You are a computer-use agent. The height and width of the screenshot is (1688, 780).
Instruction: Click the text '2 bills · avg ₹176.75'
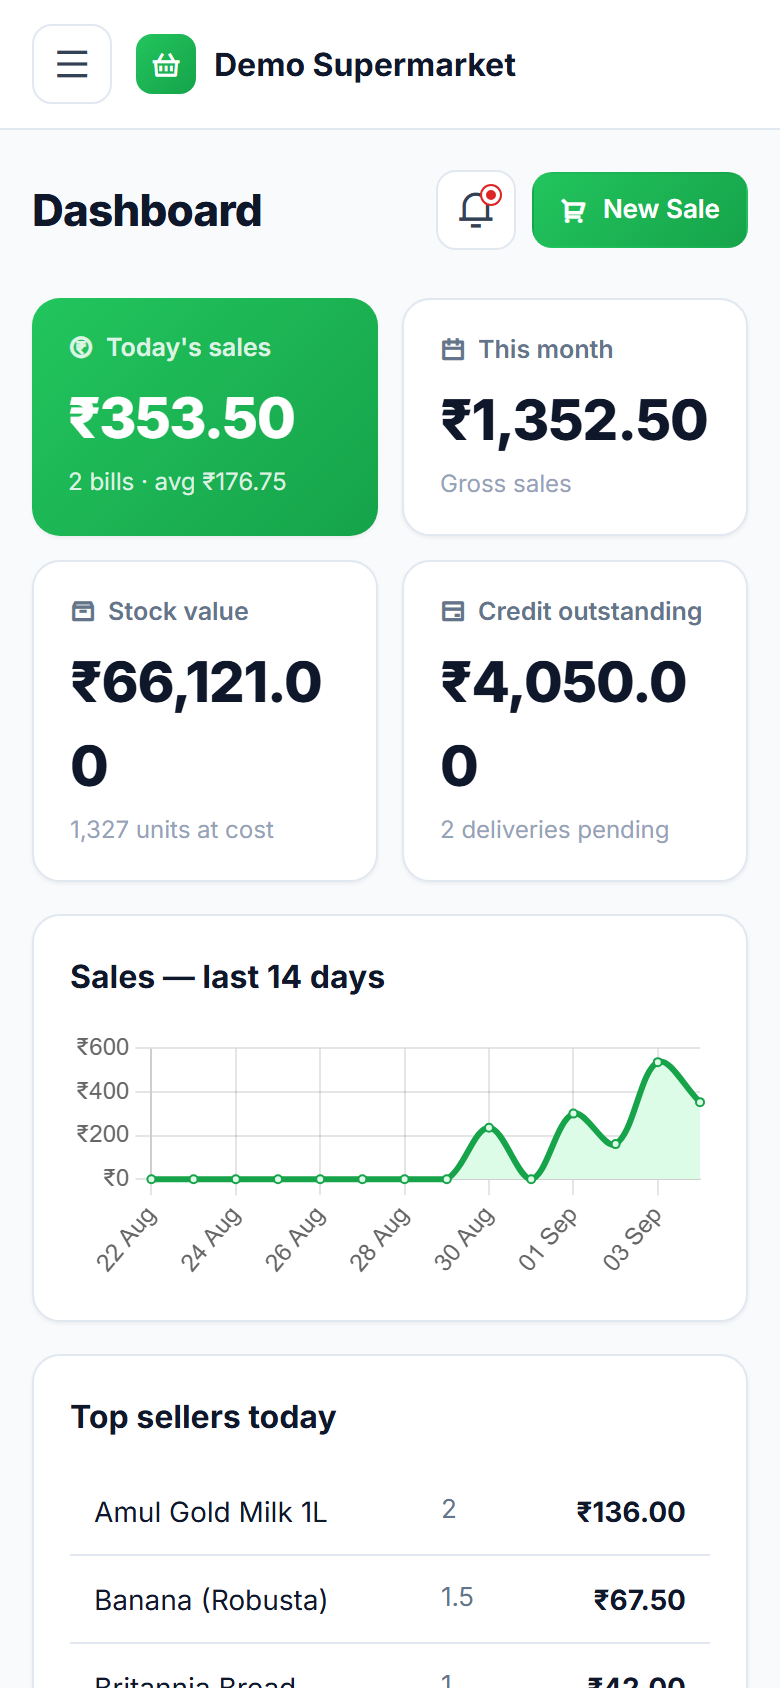coord(177,482)
